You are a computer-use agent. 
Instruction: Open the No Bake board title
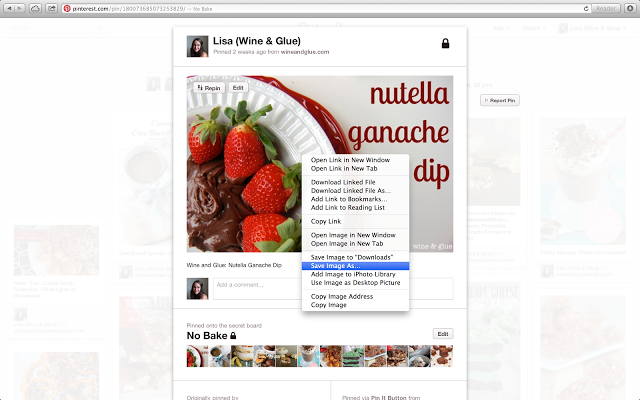pyautogui.click(x=207, y=336)
